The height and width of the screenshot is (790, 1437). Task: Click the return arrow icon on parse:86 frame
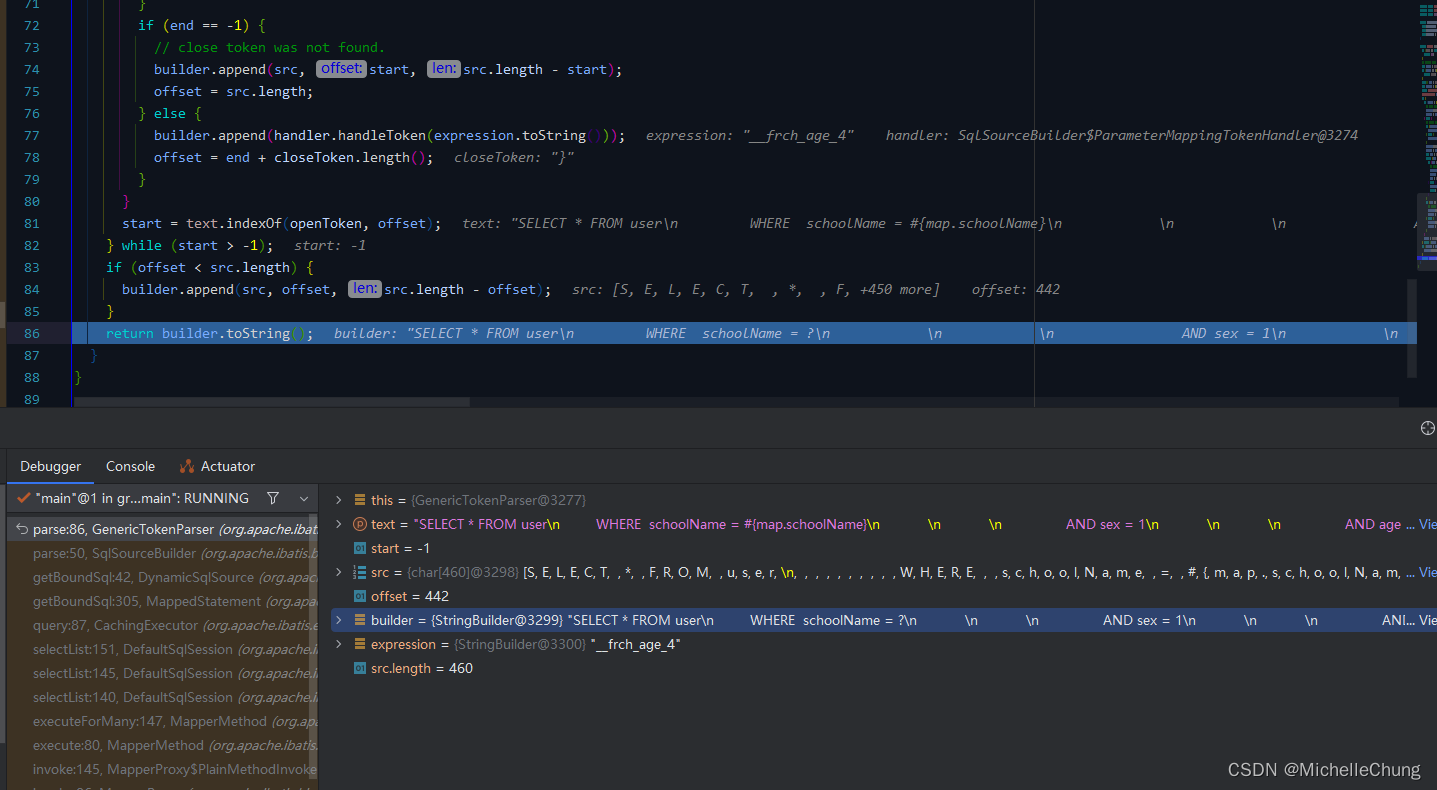click(x=21, y=529)
